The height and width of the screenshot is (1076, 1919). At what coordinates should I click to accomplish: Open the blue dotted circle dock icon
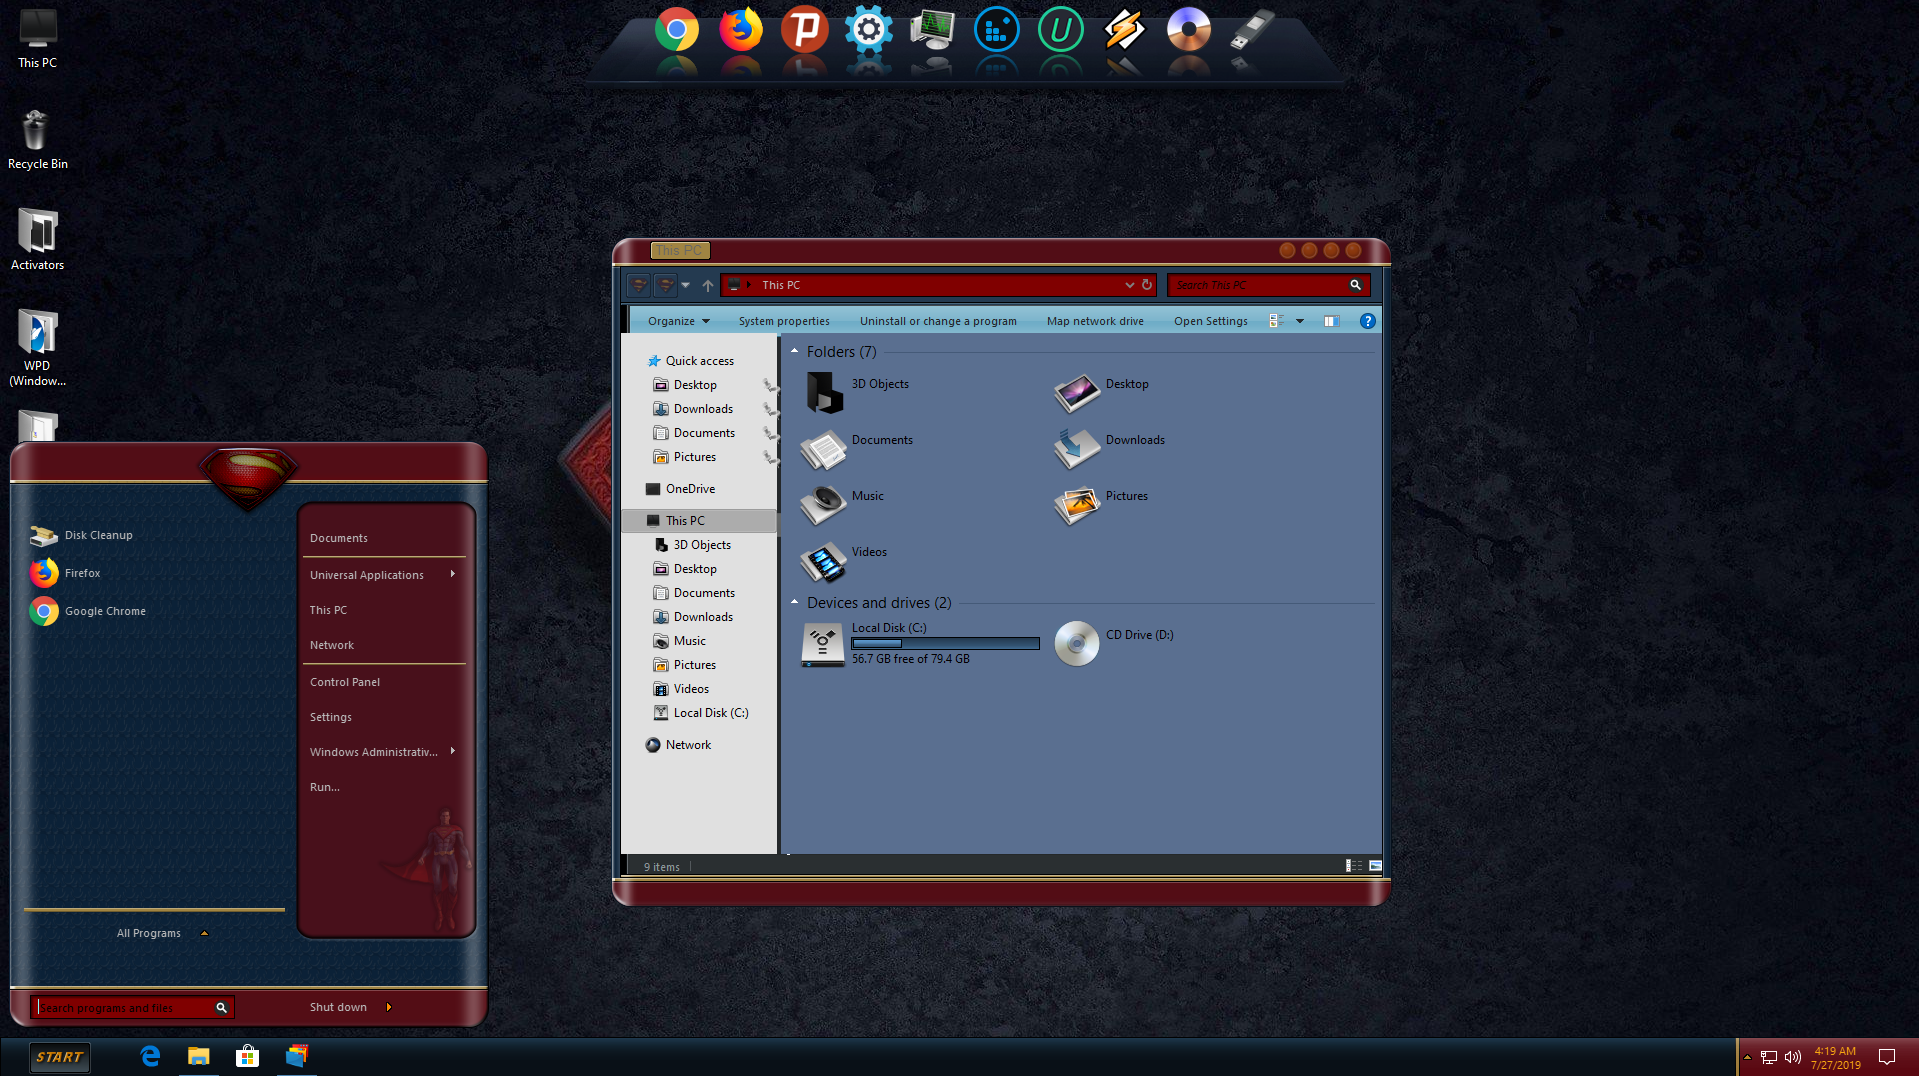[x=997, y=30]
